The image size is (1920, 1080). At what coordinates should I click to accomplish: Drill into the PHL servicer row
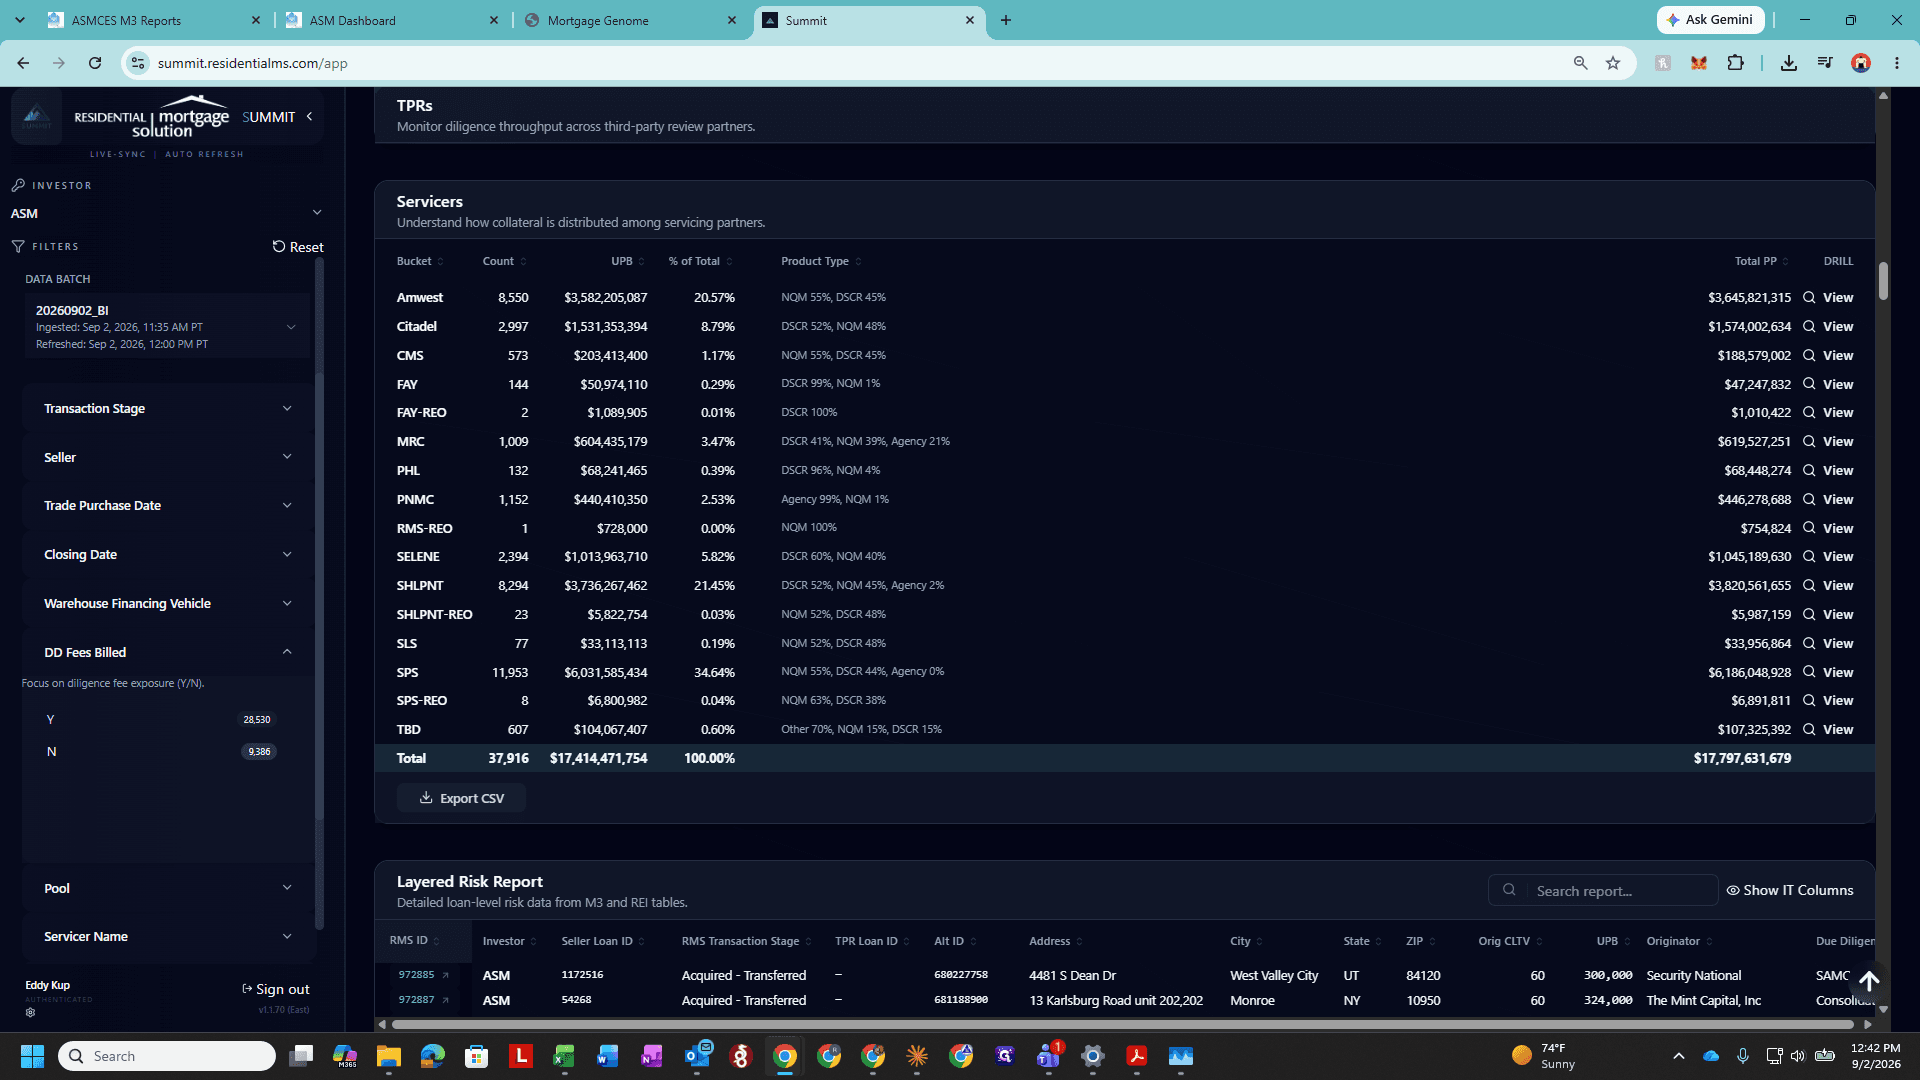click(x=1828, y=471)
